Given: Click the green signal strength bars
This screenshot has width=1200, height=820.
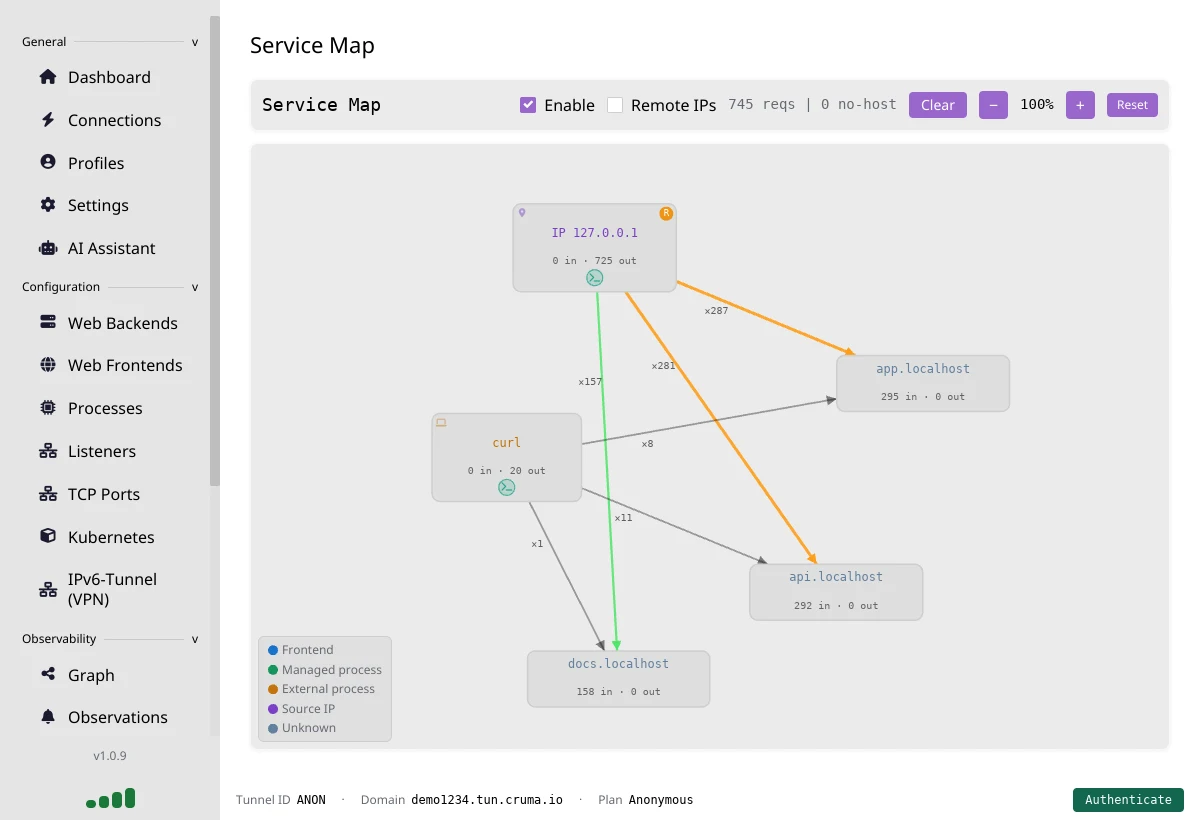Looking at the screenshot, I should click(111, 798).
